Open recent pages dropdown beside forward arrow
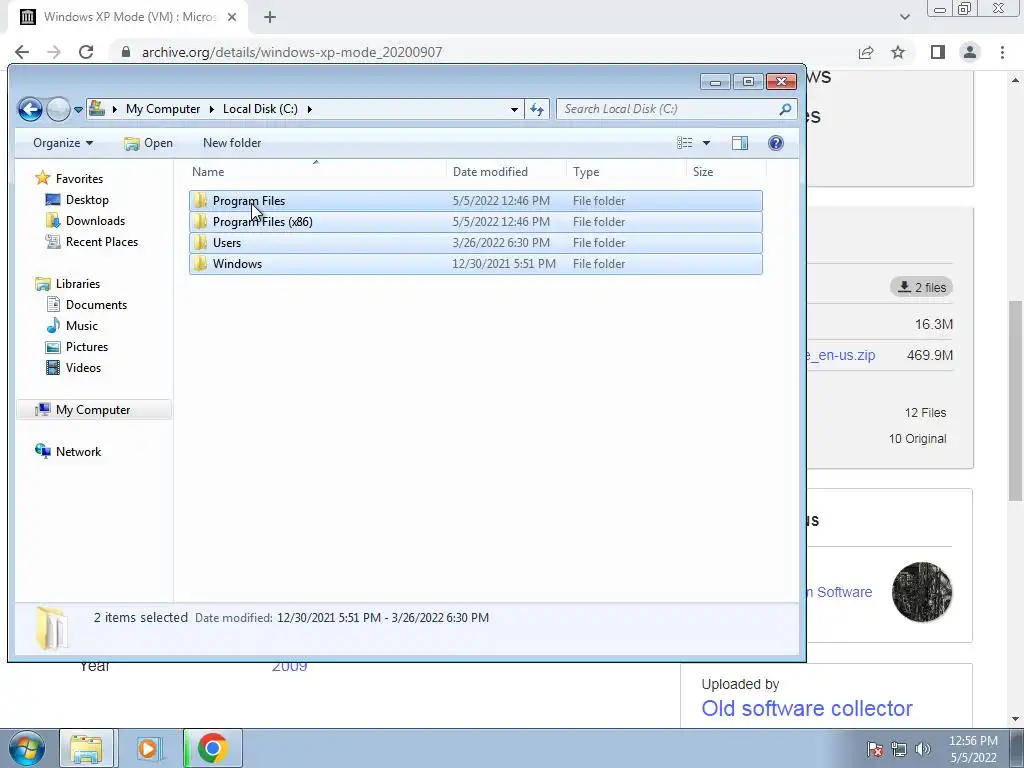 [78, 110]
